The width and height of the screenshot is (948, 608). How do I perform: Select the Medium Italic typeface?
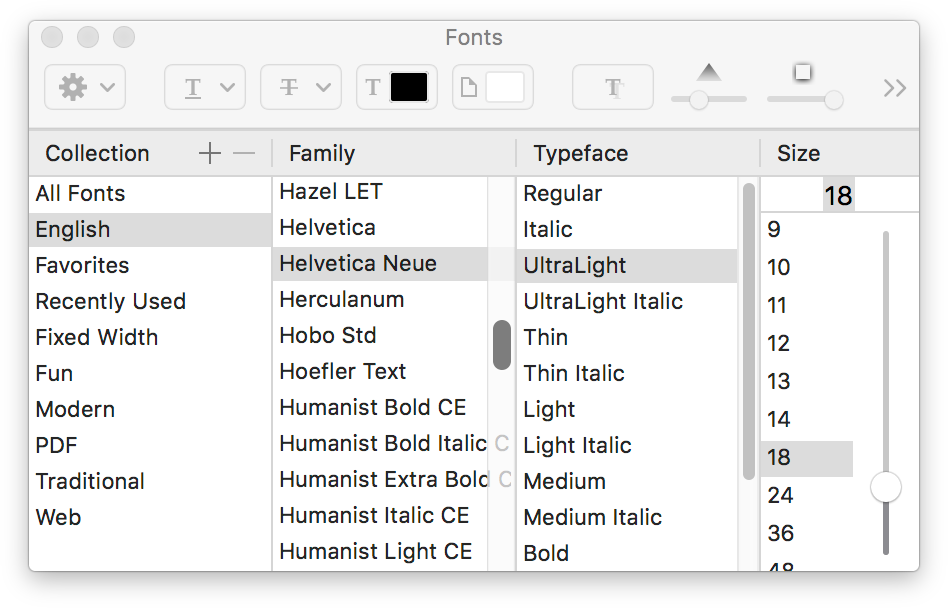627,517
